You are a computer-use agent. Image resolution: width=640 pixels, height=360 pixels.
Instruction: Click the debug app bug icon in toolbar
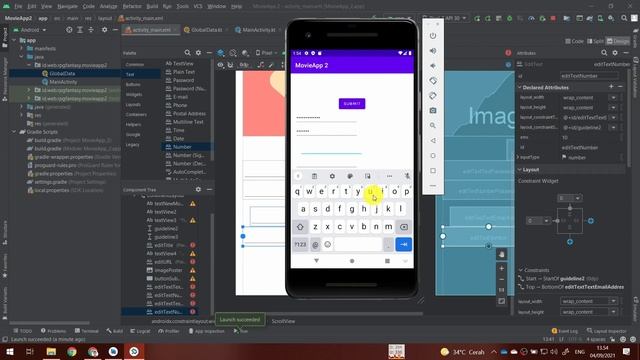click(x=509, y=18)
